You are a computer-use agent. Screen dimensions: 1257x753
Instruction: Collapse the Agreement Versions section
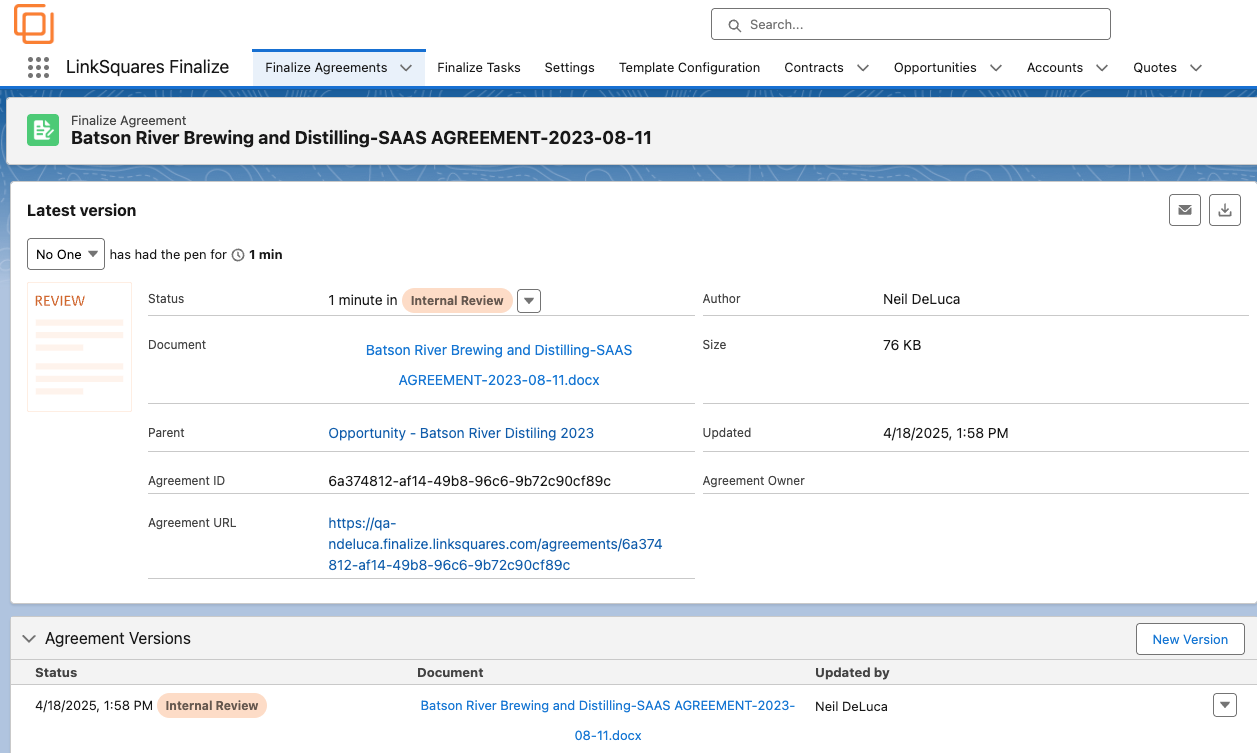29,639
